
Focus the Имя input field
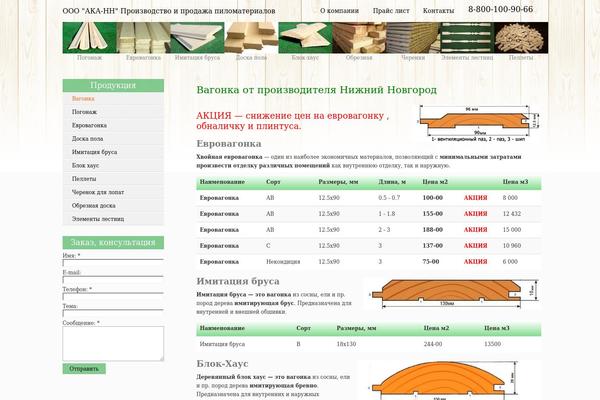coord(113,263)
